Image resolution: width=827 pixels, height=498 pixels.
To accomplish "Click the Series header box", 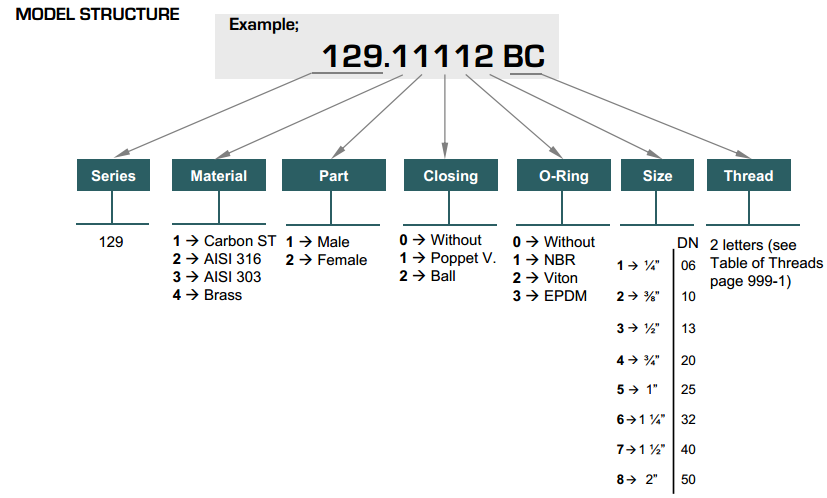I will click(113, 176).
